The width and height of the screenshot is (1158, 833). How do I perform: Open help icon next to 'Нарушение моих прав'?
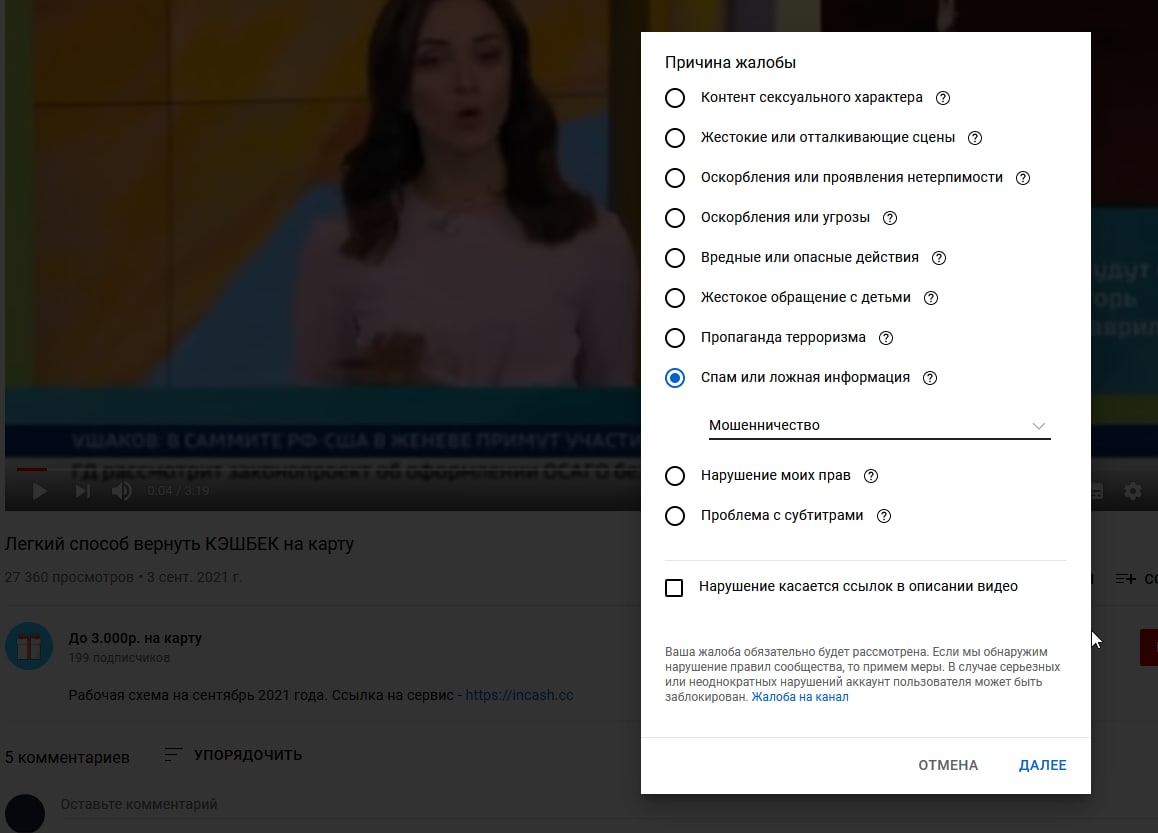pyautogui.click(x=871, y=476)
